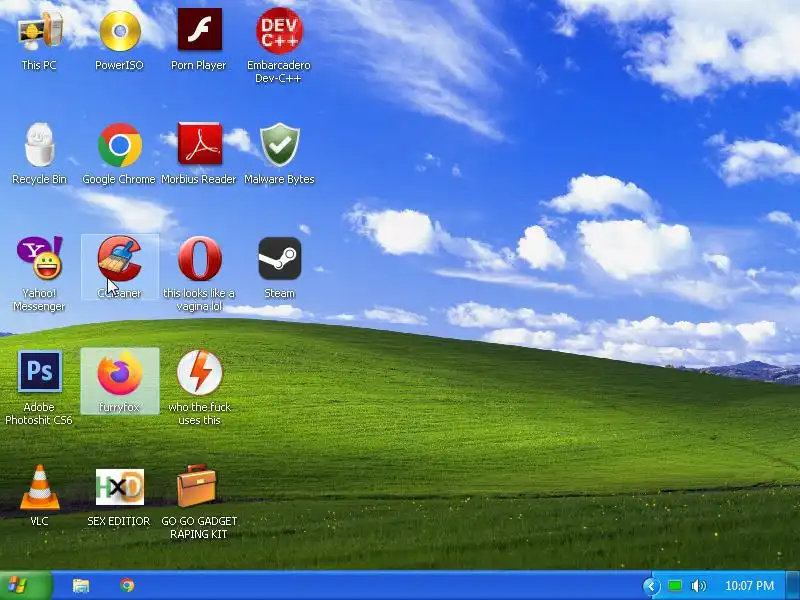This screenshot has width=800, height=600.
Task: Select the blue Ps CS6 desktop icon
Action: click(40, 371)
